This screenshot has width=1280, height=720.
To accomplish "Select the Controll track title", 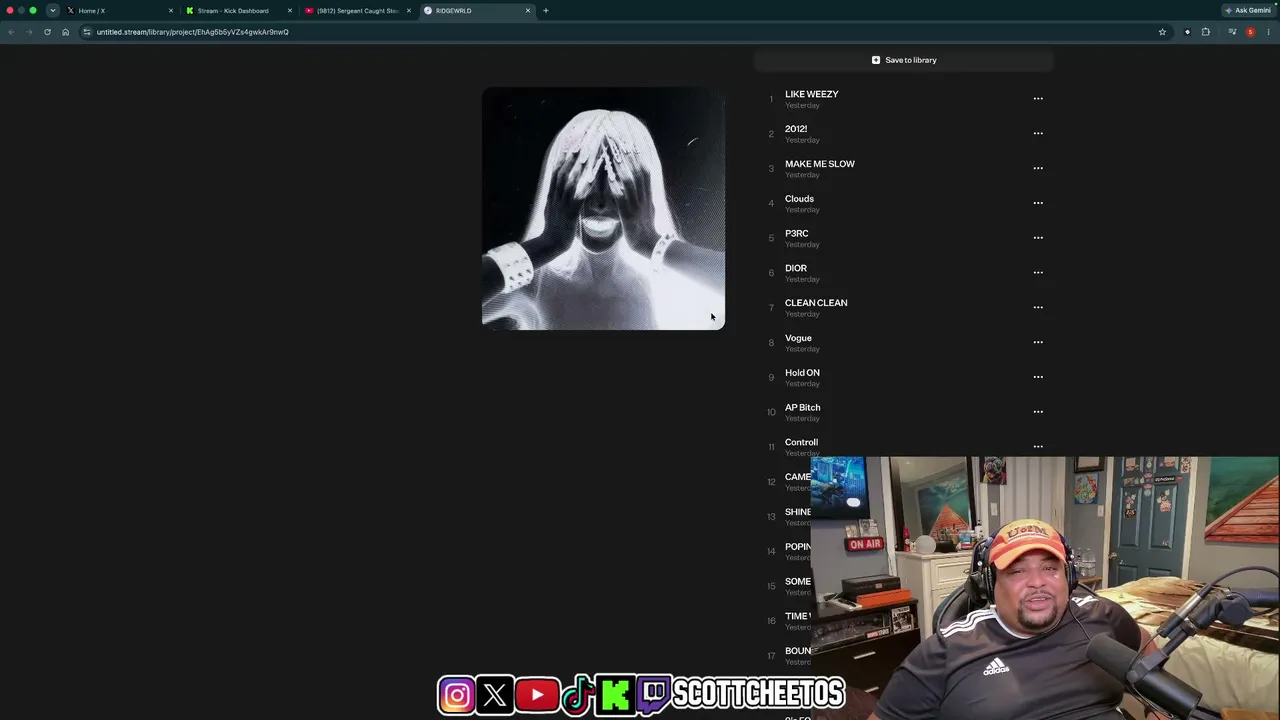I will coord(801,442).
